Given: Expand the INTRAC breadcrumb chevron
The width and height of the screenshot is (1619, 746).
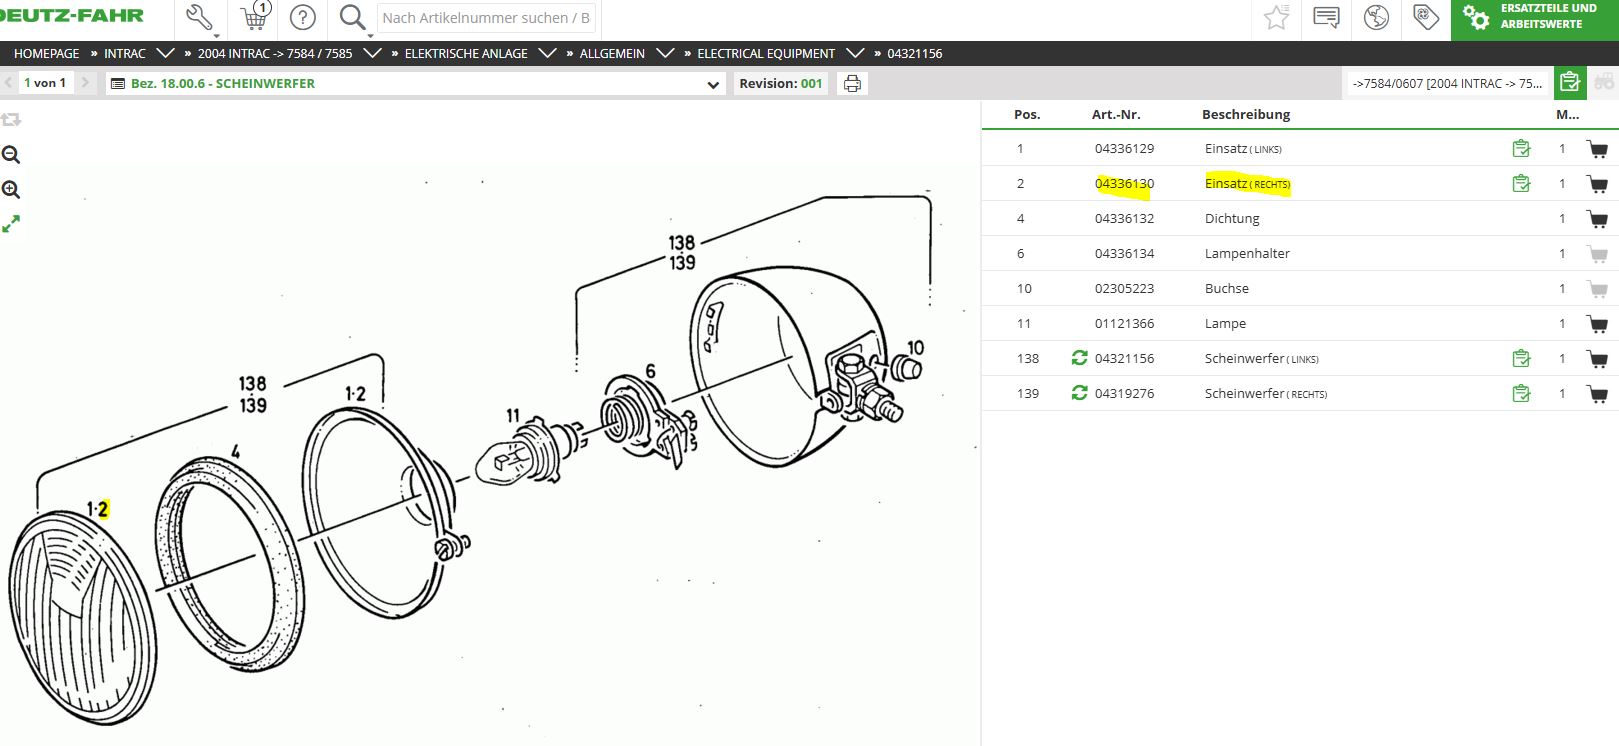Looking at the screenshot, I should (x=166, y=53).
